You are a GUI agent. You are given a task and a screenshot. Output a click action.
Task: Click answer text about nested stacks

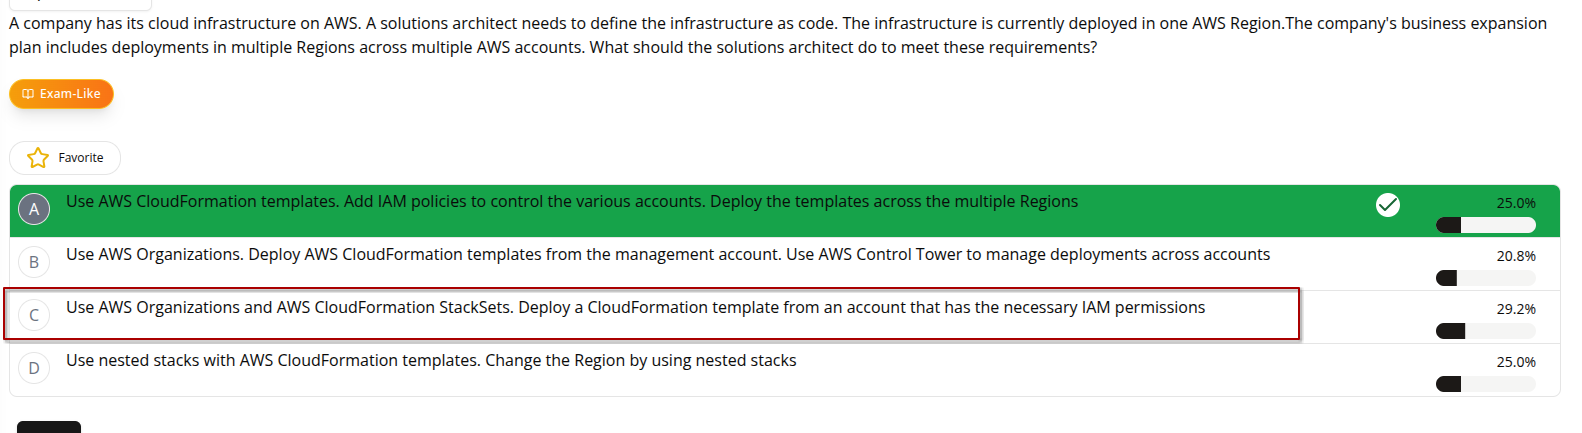coord(431,361)
